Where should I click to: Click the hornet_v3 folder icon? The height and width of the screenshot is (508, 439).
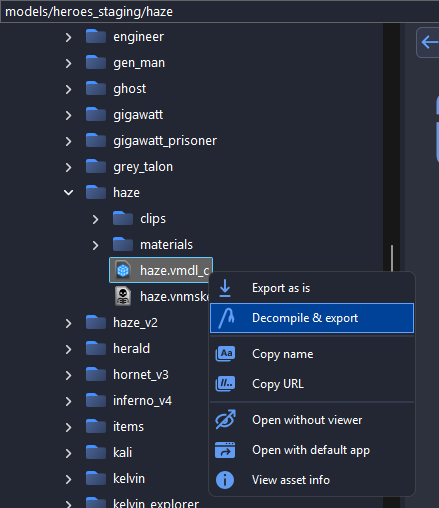click(x=96, y=374)
